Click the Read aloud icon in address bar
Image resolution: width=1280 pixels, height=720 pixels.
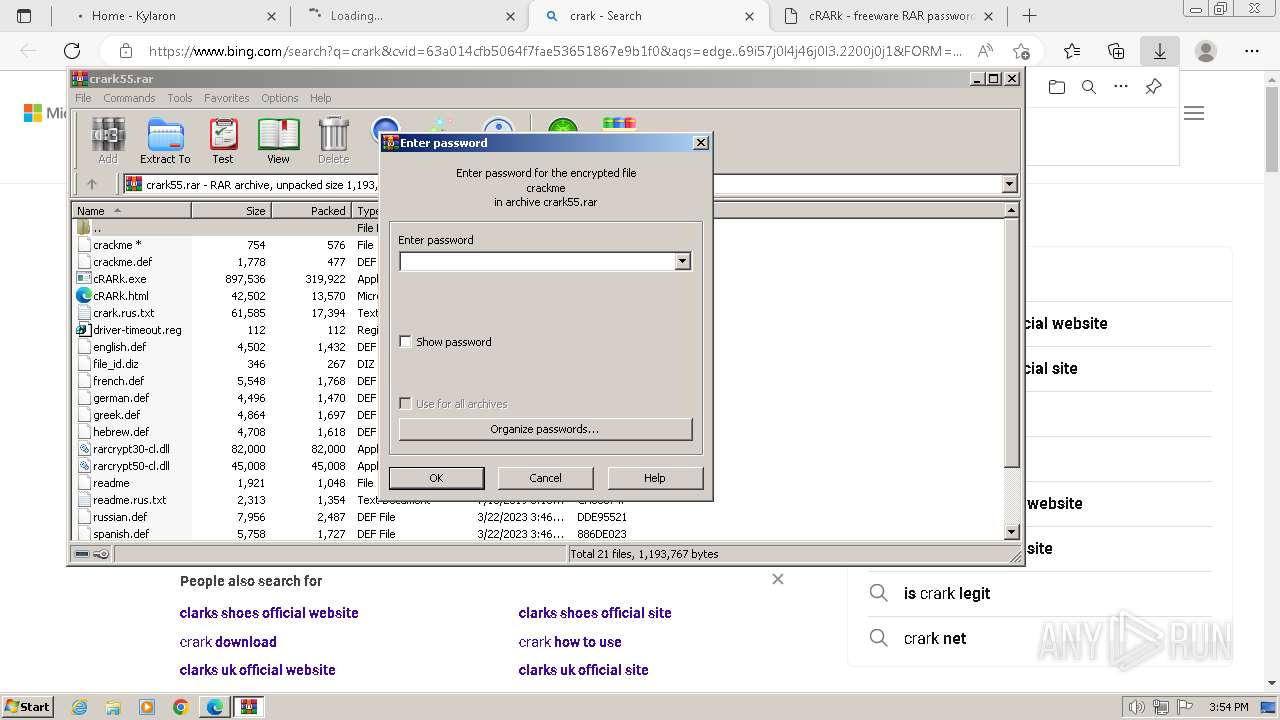(985, 51)
